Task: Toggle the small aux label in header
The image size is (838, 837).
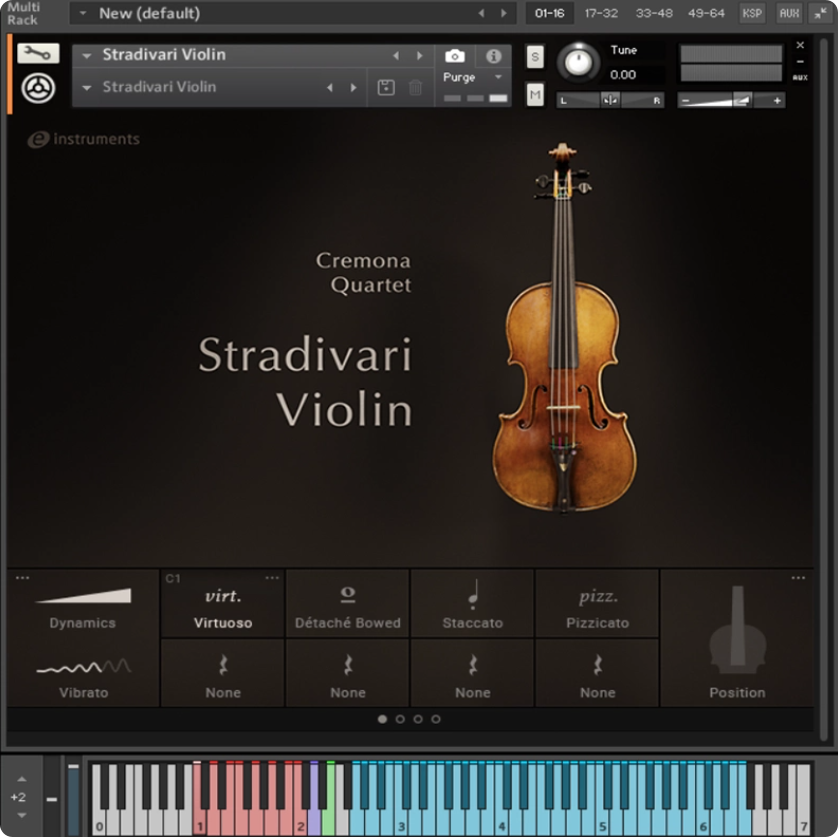Action: [800, 78]
